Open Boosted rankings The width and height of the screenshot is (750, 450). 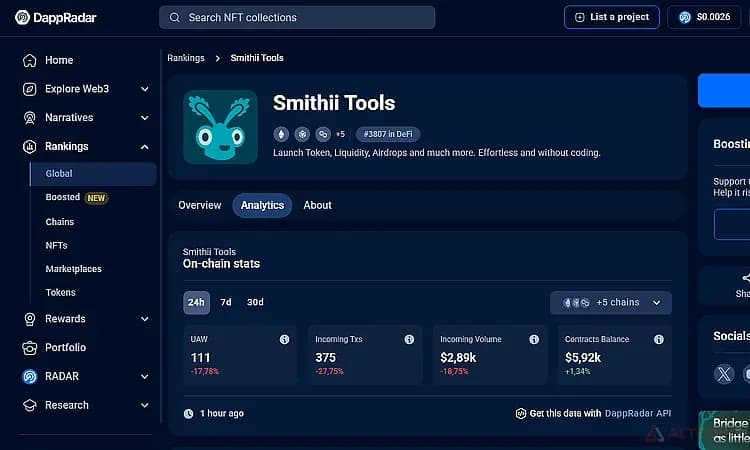tap(63, 197)
